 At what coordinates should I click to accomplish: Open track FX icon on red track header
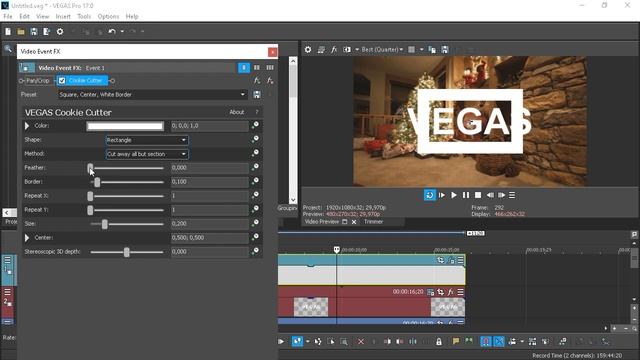[451, 292]
